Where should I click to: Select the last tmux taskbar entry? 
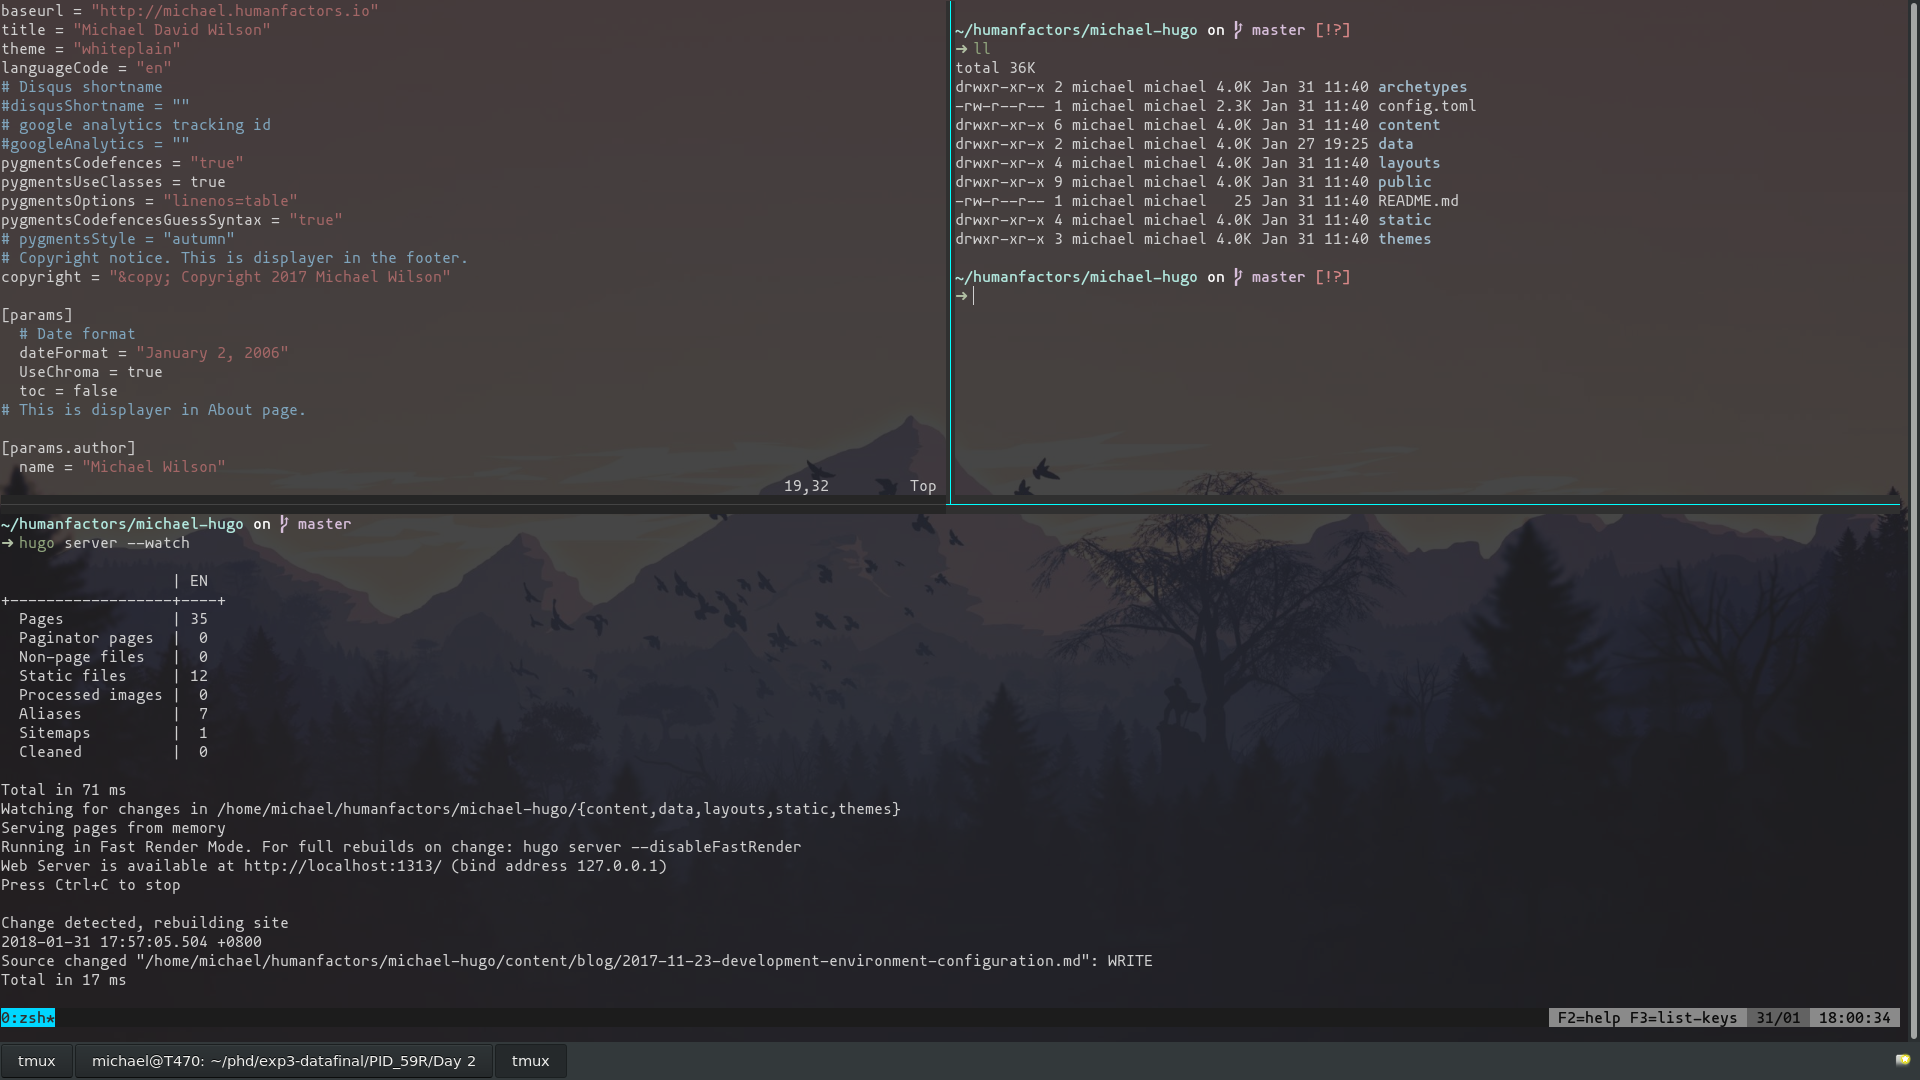(530, 1061)
